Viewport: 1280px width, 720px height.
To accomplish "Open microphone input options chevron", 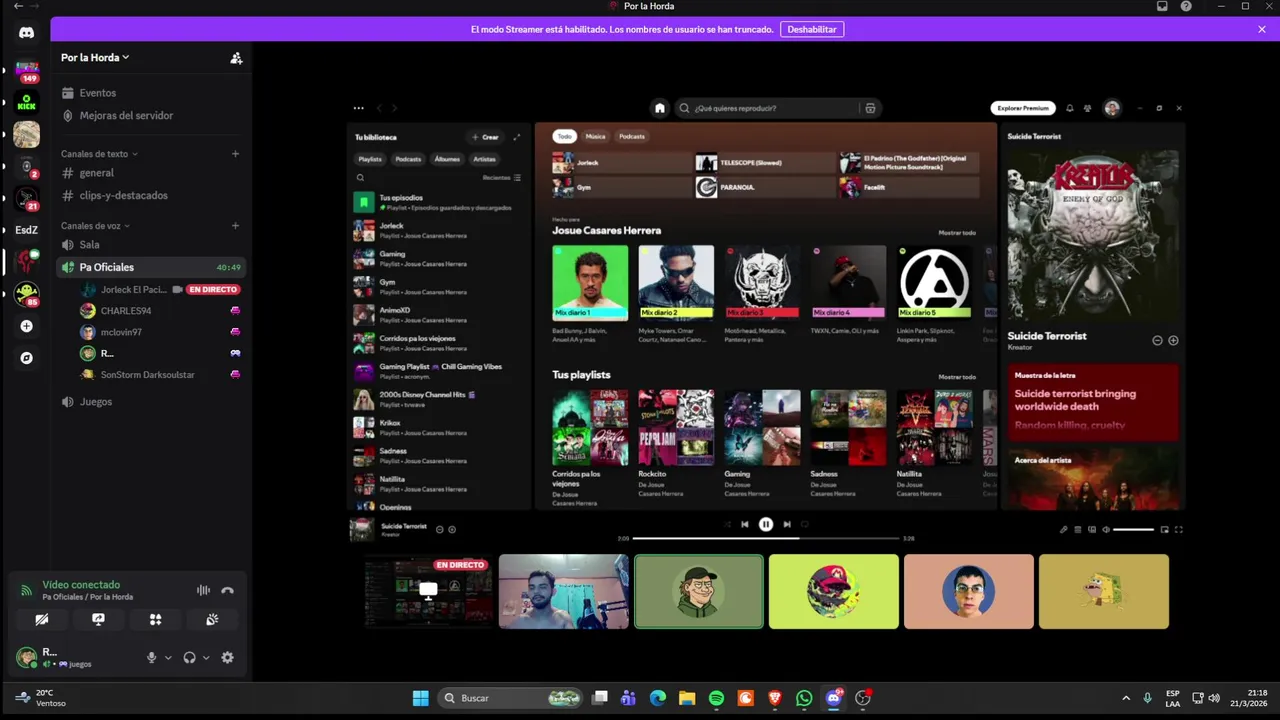I will (168, 658).
